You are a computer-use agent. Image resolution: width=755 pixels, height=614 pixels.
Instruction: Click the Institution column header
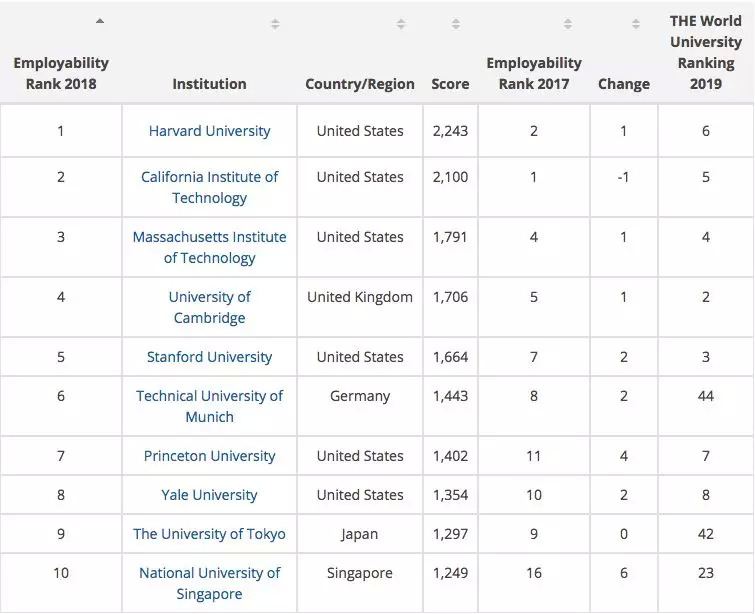pyautogui.click(x=209, y=84)
